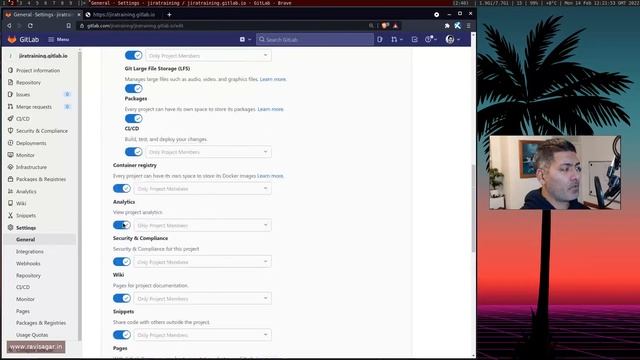Open the help icon in navbar
The width and height of the screenshot is (640, 360).
pos(428,40)
